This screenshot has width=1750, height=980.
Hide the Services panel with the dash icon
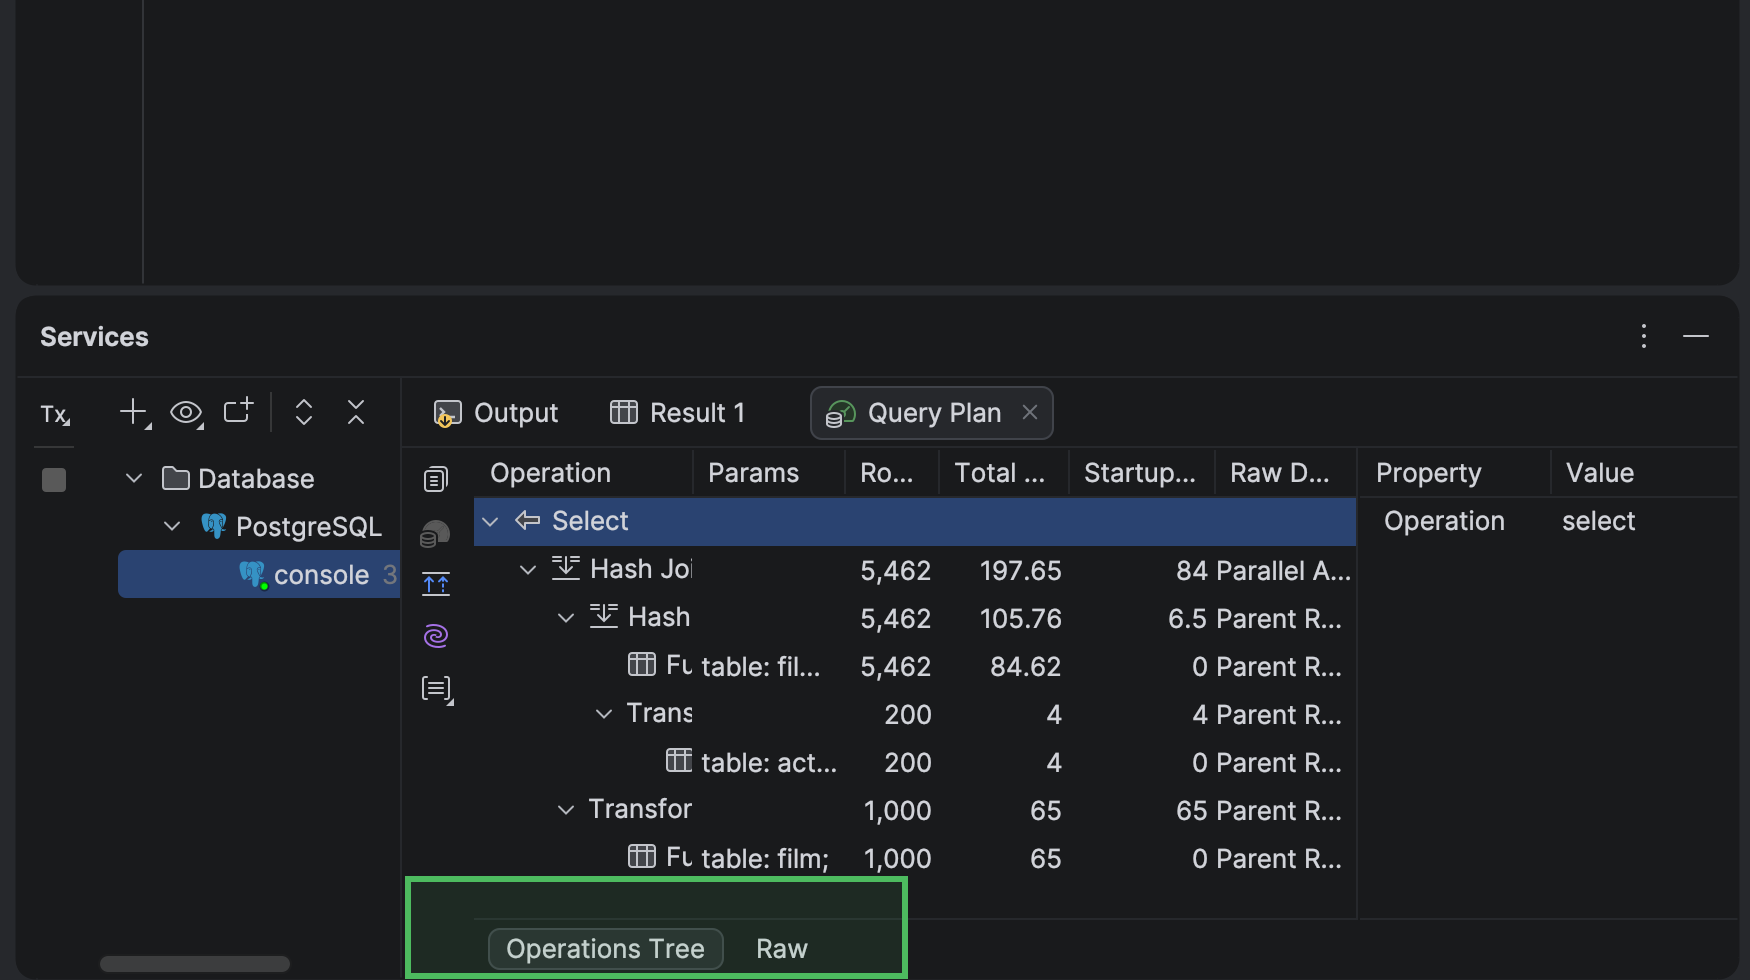point(1696,336)
